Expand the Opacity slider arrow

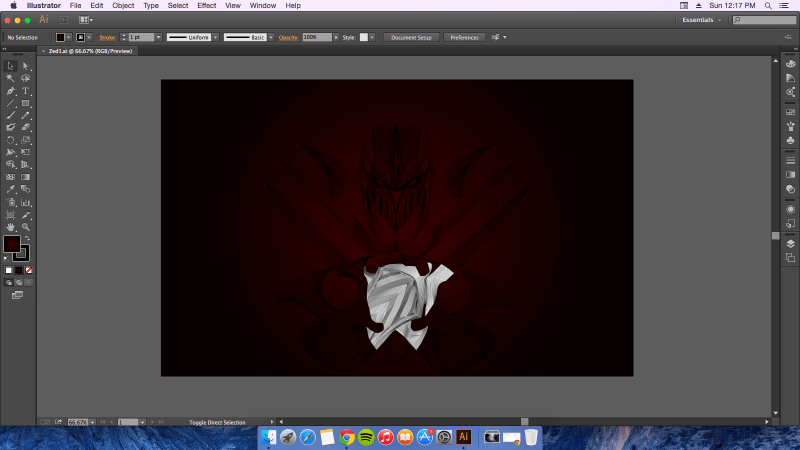[x=336, y=37]
